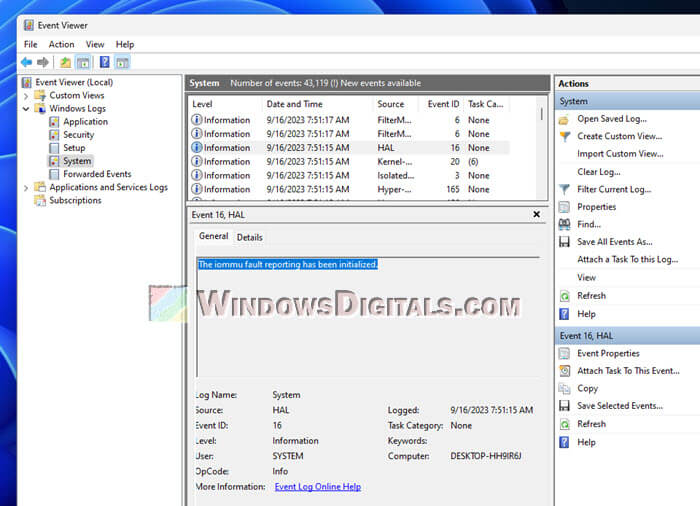Viewport: 700px width, 506px height.
Task: Open the Help menu
Action: pos(125,44)
